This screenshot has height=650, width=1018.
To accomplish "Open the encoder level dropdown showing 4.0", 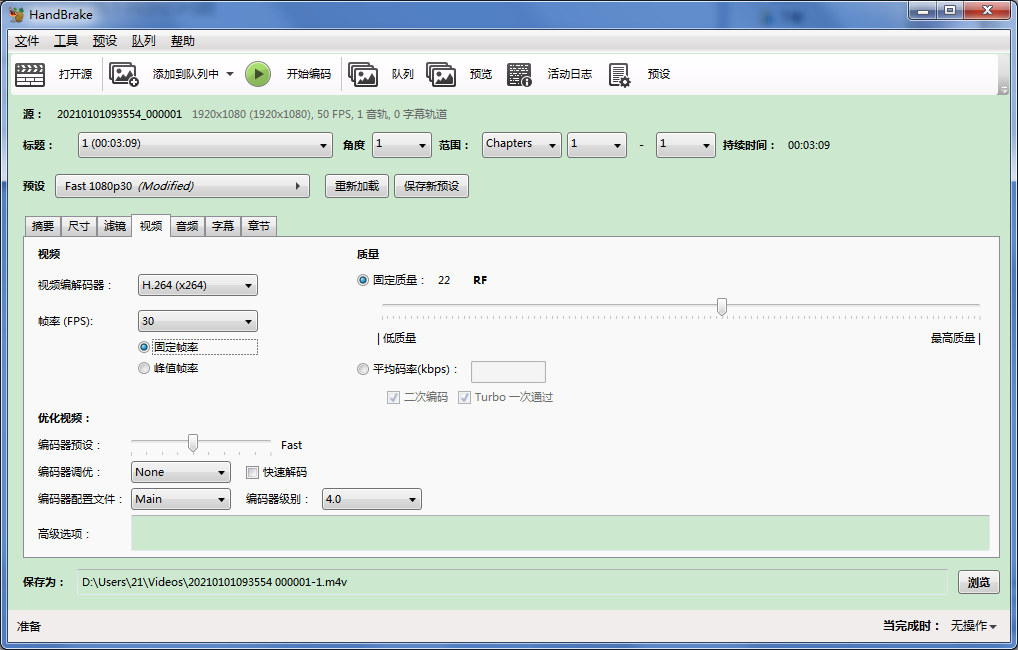I will click(372, 499).
